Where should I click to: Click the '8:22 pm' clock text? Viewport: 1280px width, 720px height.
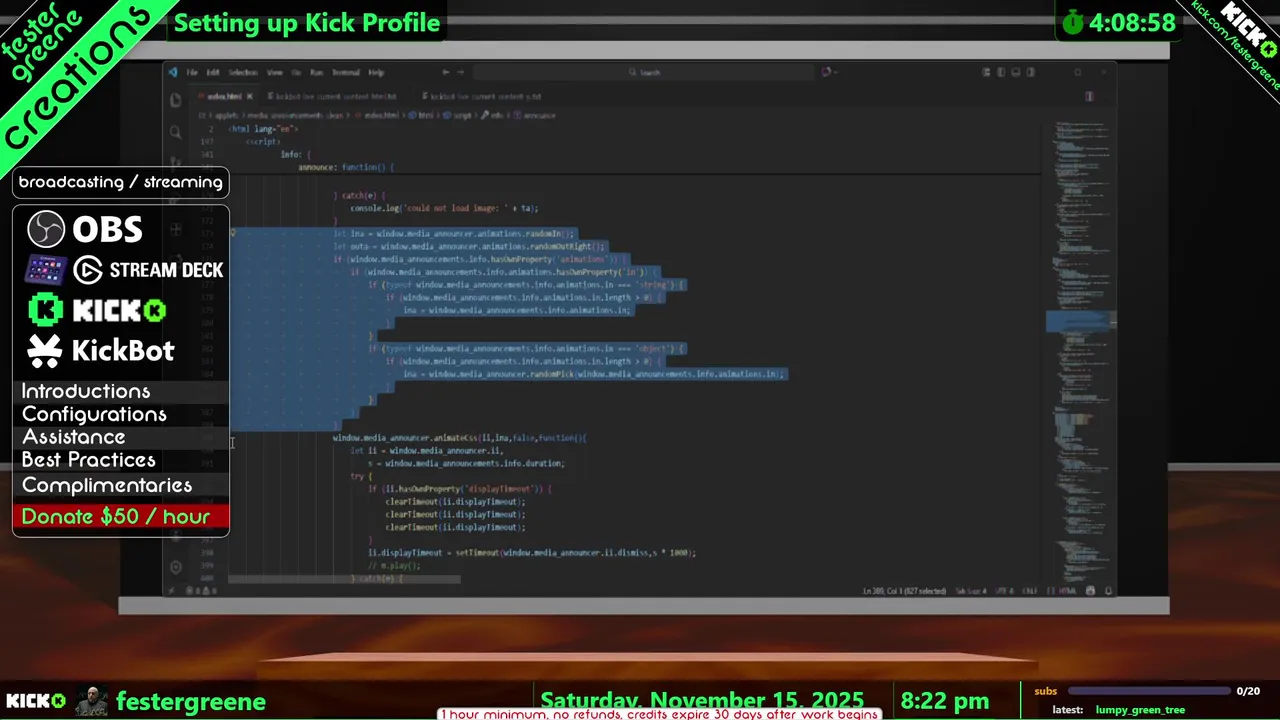point(945,702)
